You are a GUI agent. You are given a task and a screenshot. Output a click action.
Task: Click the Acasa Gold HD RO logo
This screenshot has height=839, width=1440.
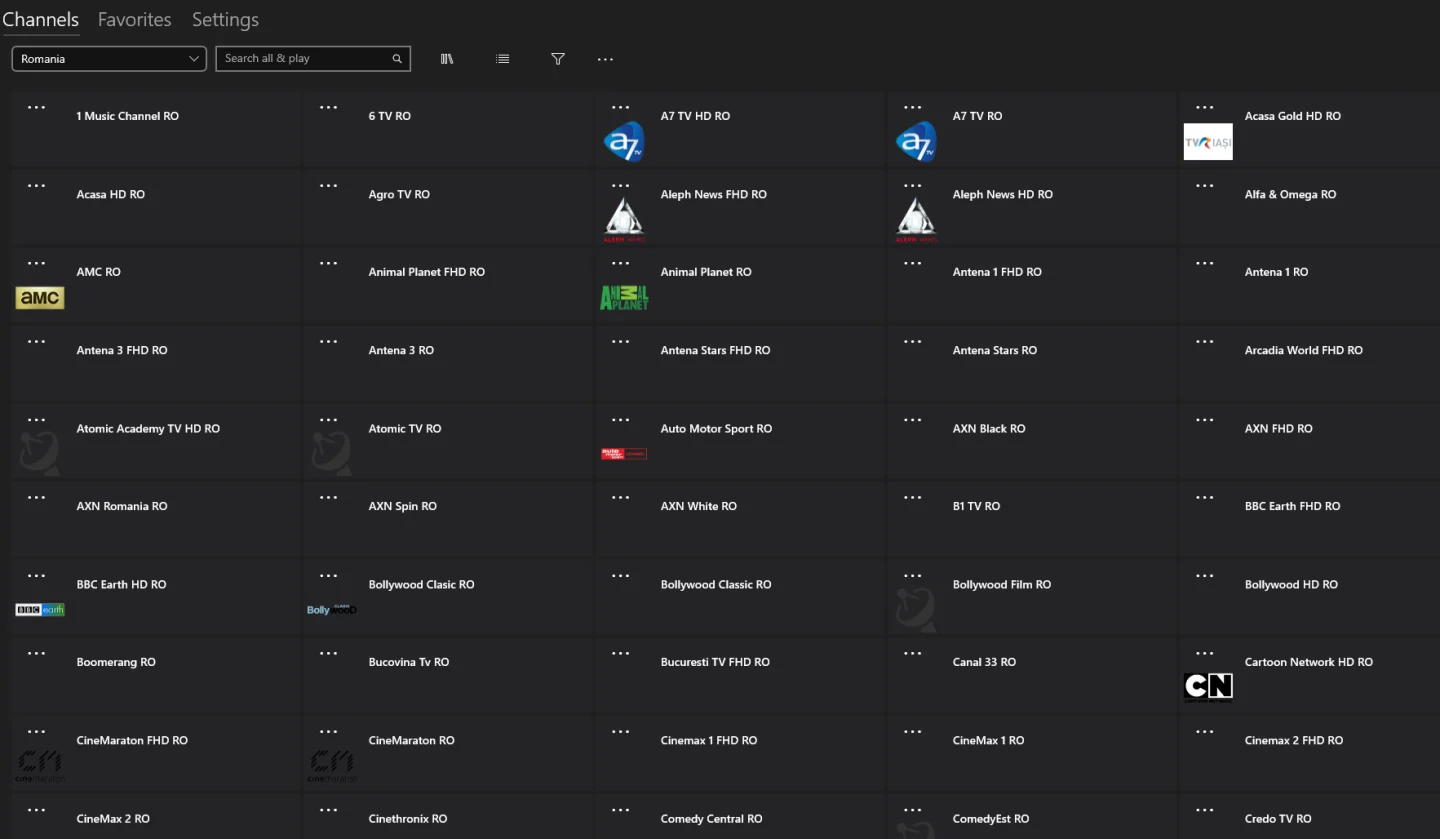tap(1208, 142)
